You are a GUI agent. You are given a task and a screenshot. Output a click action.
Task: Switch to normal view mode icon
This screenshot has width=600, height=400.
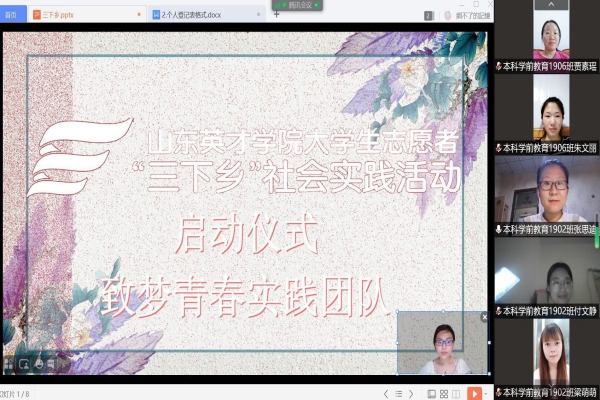pos(431,394)
